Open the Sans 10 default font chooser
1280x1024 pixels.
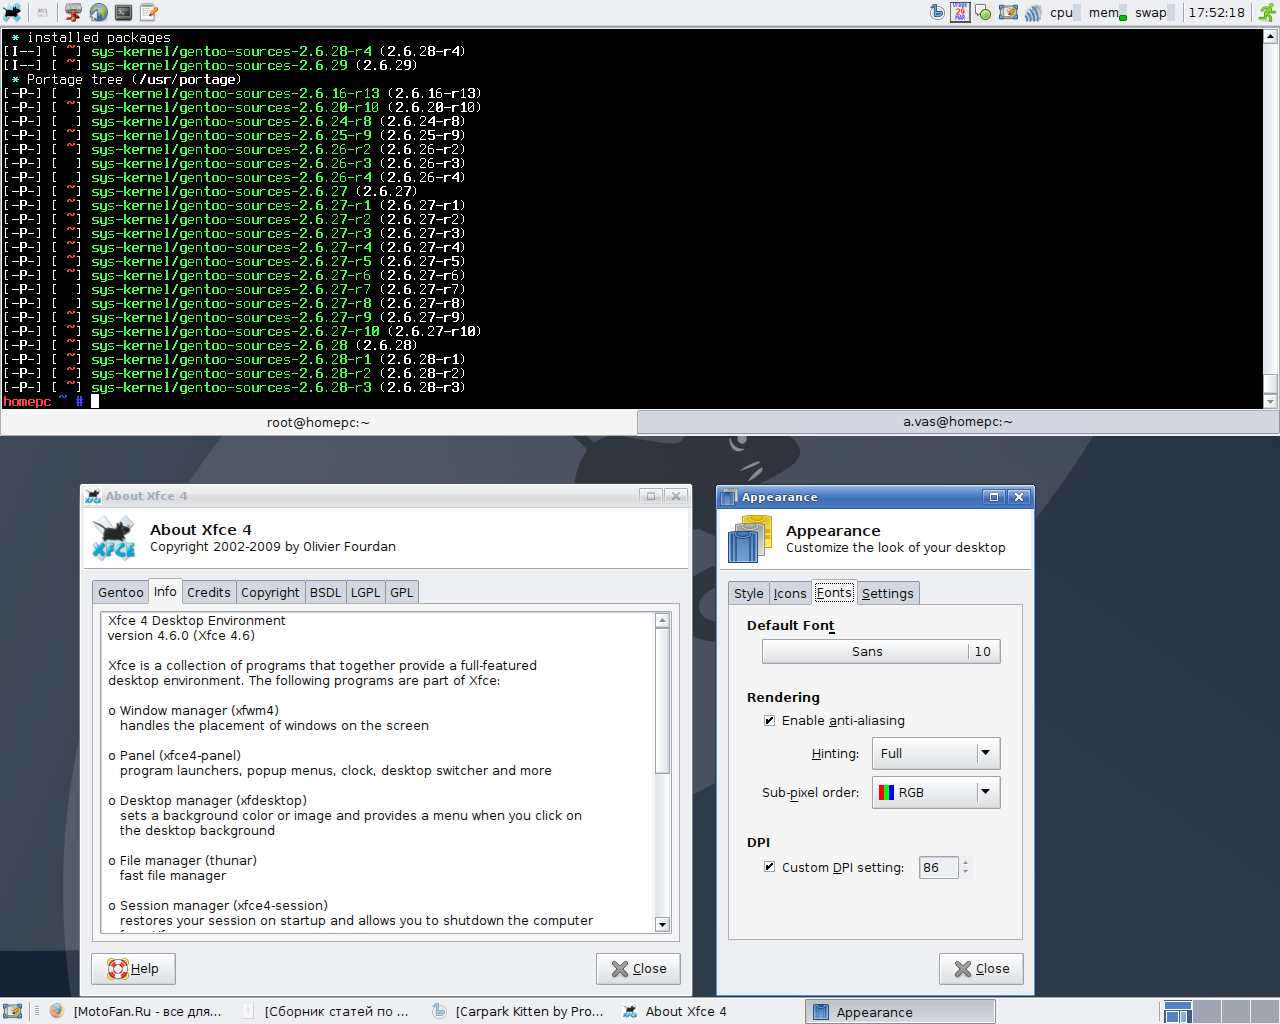tap(881, 651)
